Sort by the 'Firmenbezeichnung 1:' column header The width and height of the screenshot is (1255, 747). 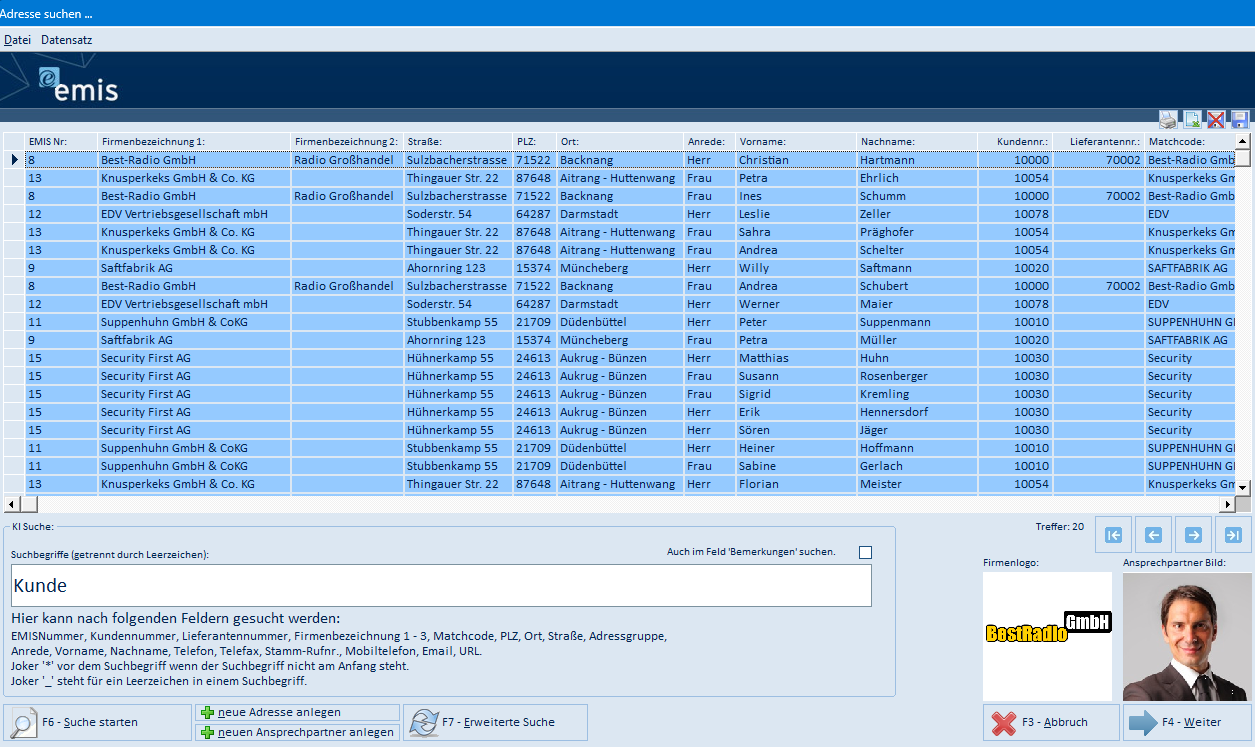[x=195, y=142]
